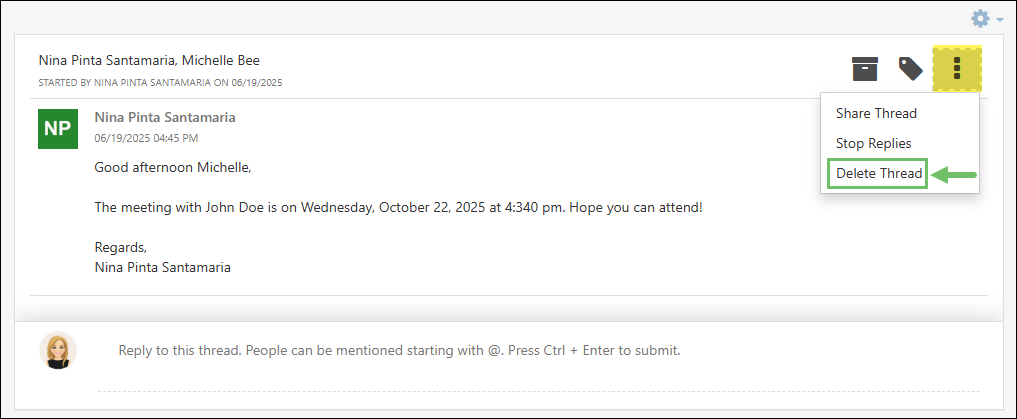Select Share Thread from the menu
This screenshot has width=1017, height=419.
[x=876, y=113]
